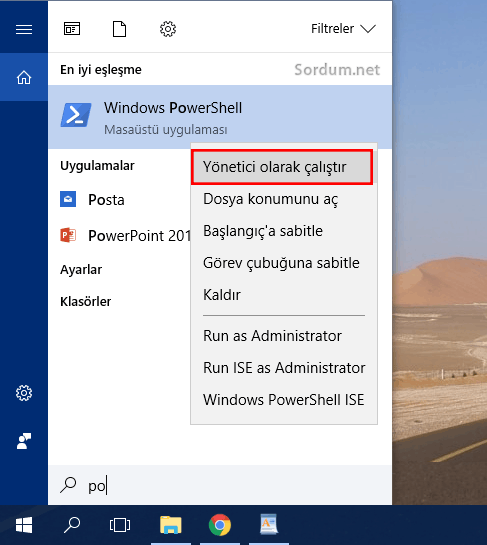
Task: Open the document editor app in the taskbar
Action: click(x=269, y=524)
